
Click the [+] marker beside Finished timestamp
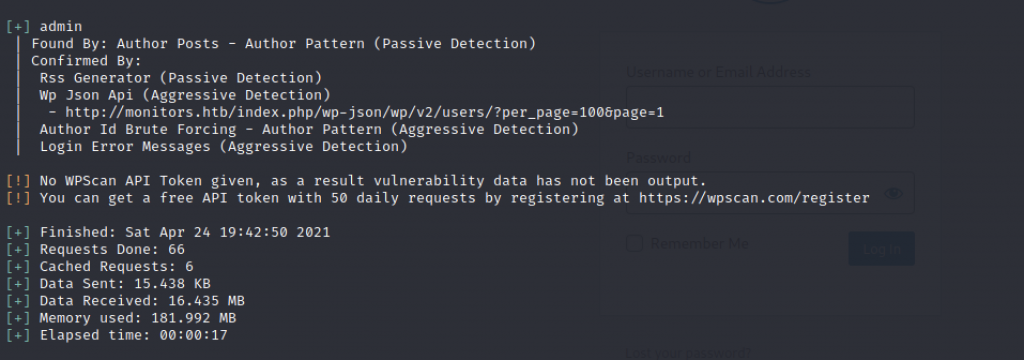point(18,233)
